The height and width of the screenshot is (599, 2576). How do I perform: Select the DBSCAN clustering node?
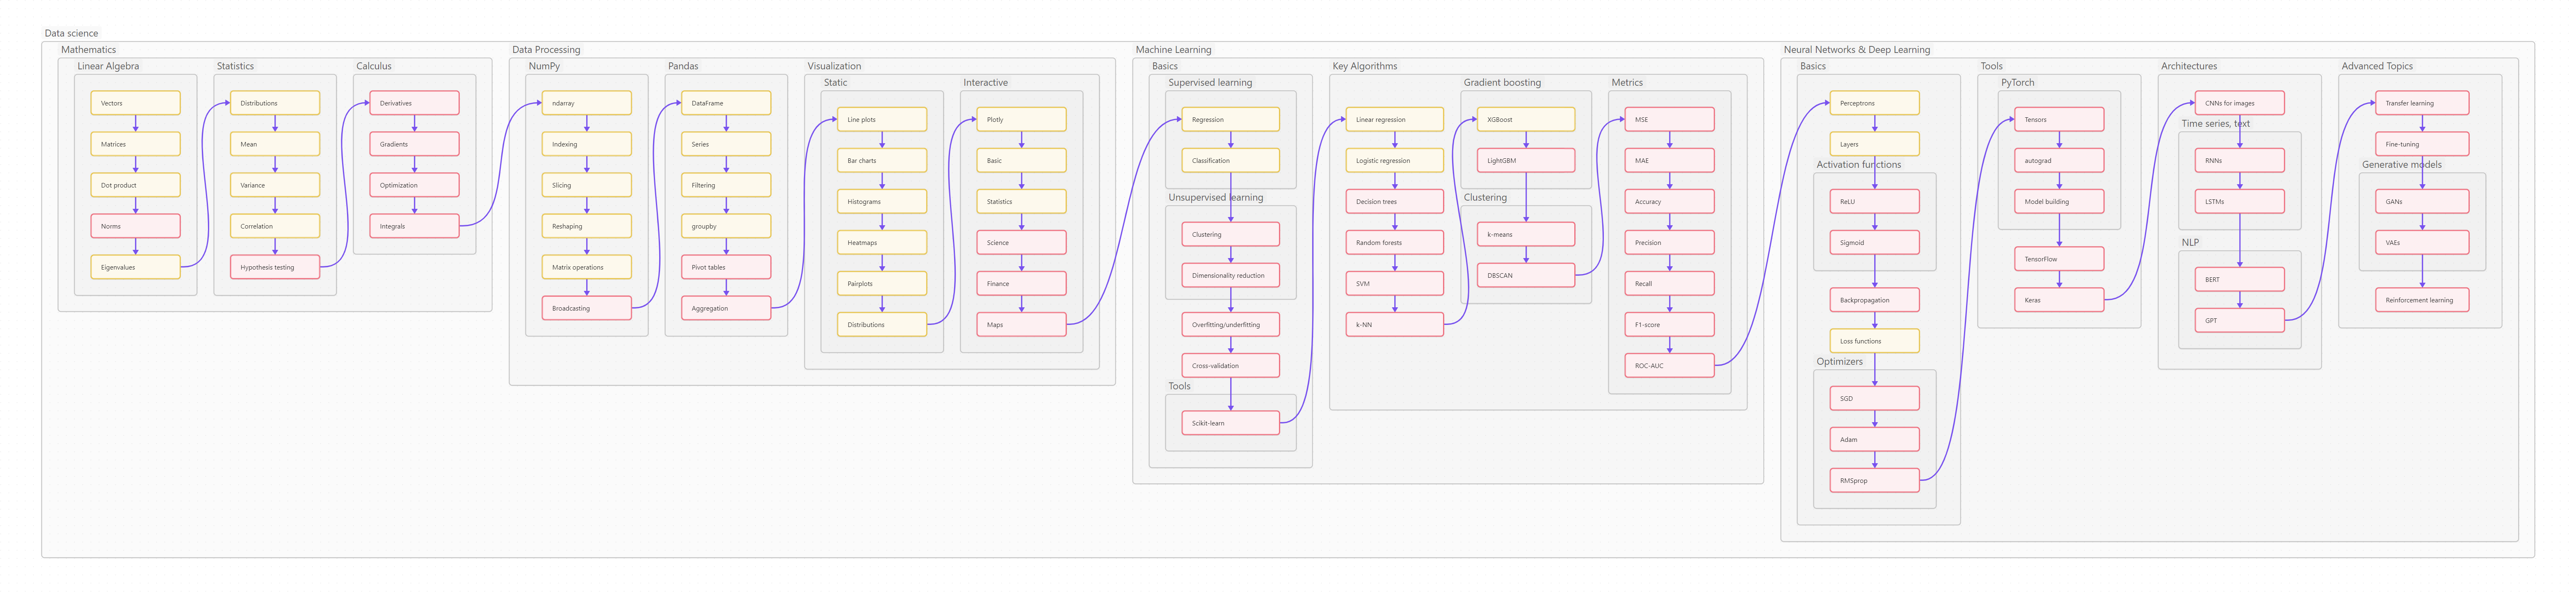click(1525, 275)
